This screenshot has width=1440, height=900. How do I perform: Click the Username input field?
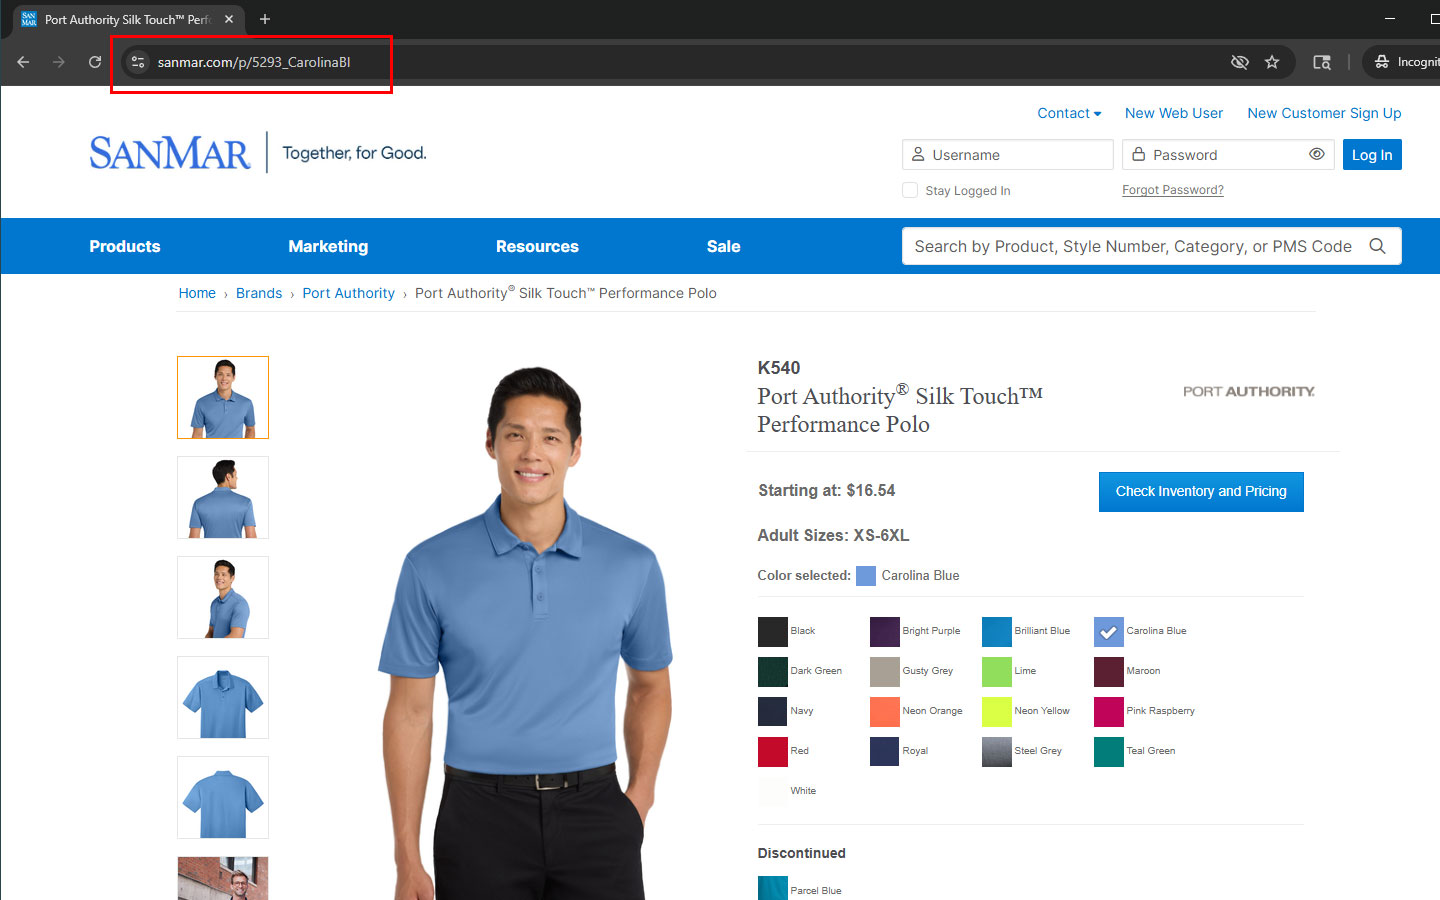pos(1008,155)
